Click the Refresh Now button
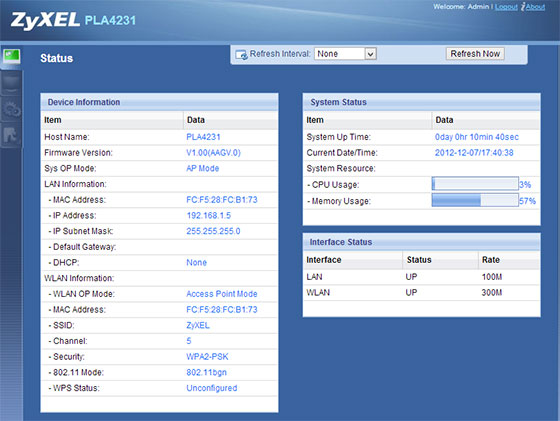The height and width of the screenshot is (421, 560). click(475, 54)
